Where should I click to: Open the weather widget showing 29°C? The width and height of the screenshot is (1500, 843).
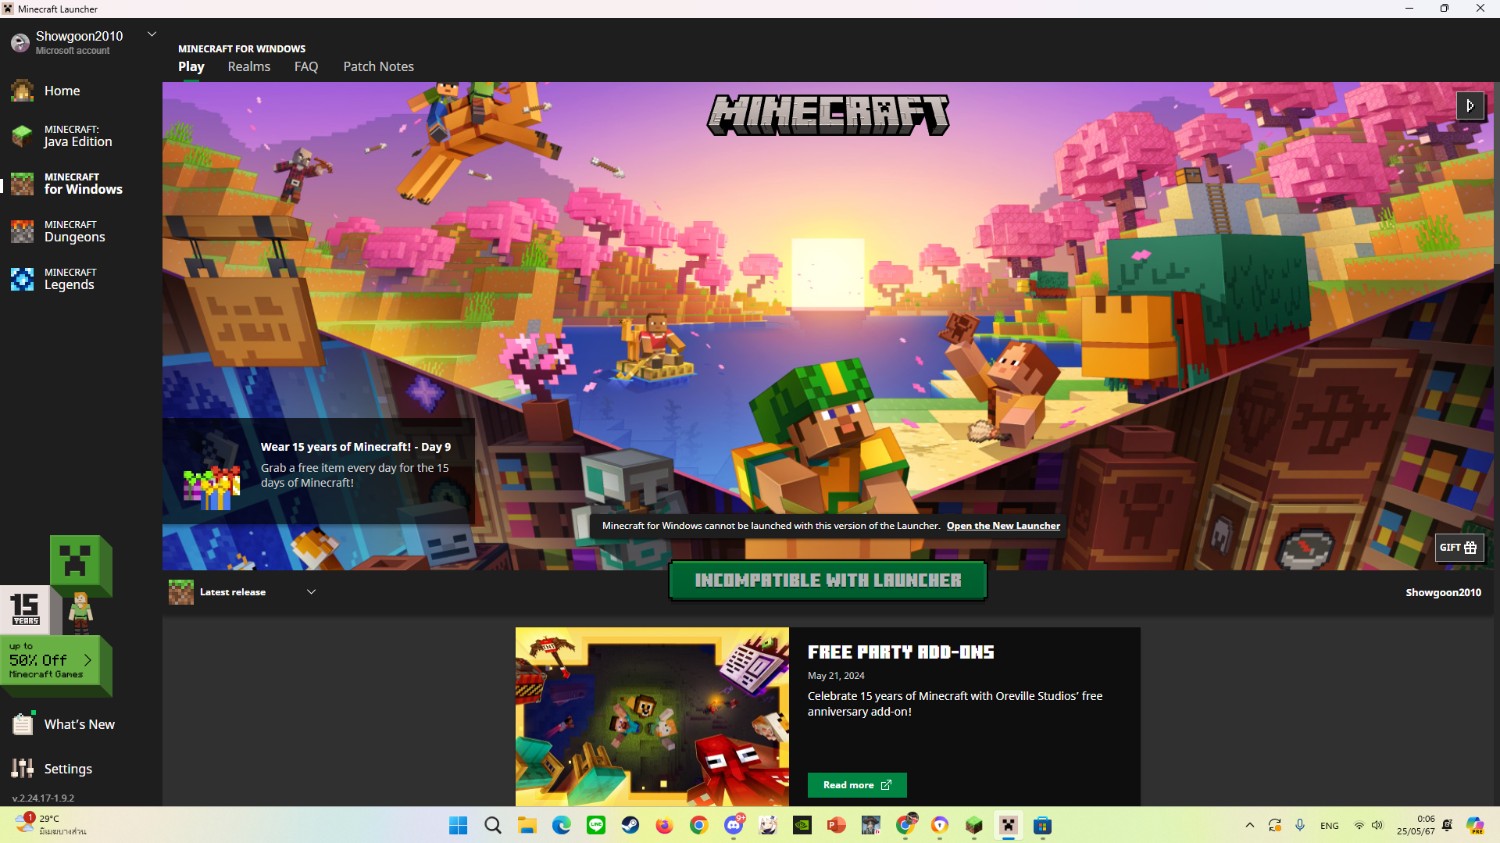tap(50, 825)
